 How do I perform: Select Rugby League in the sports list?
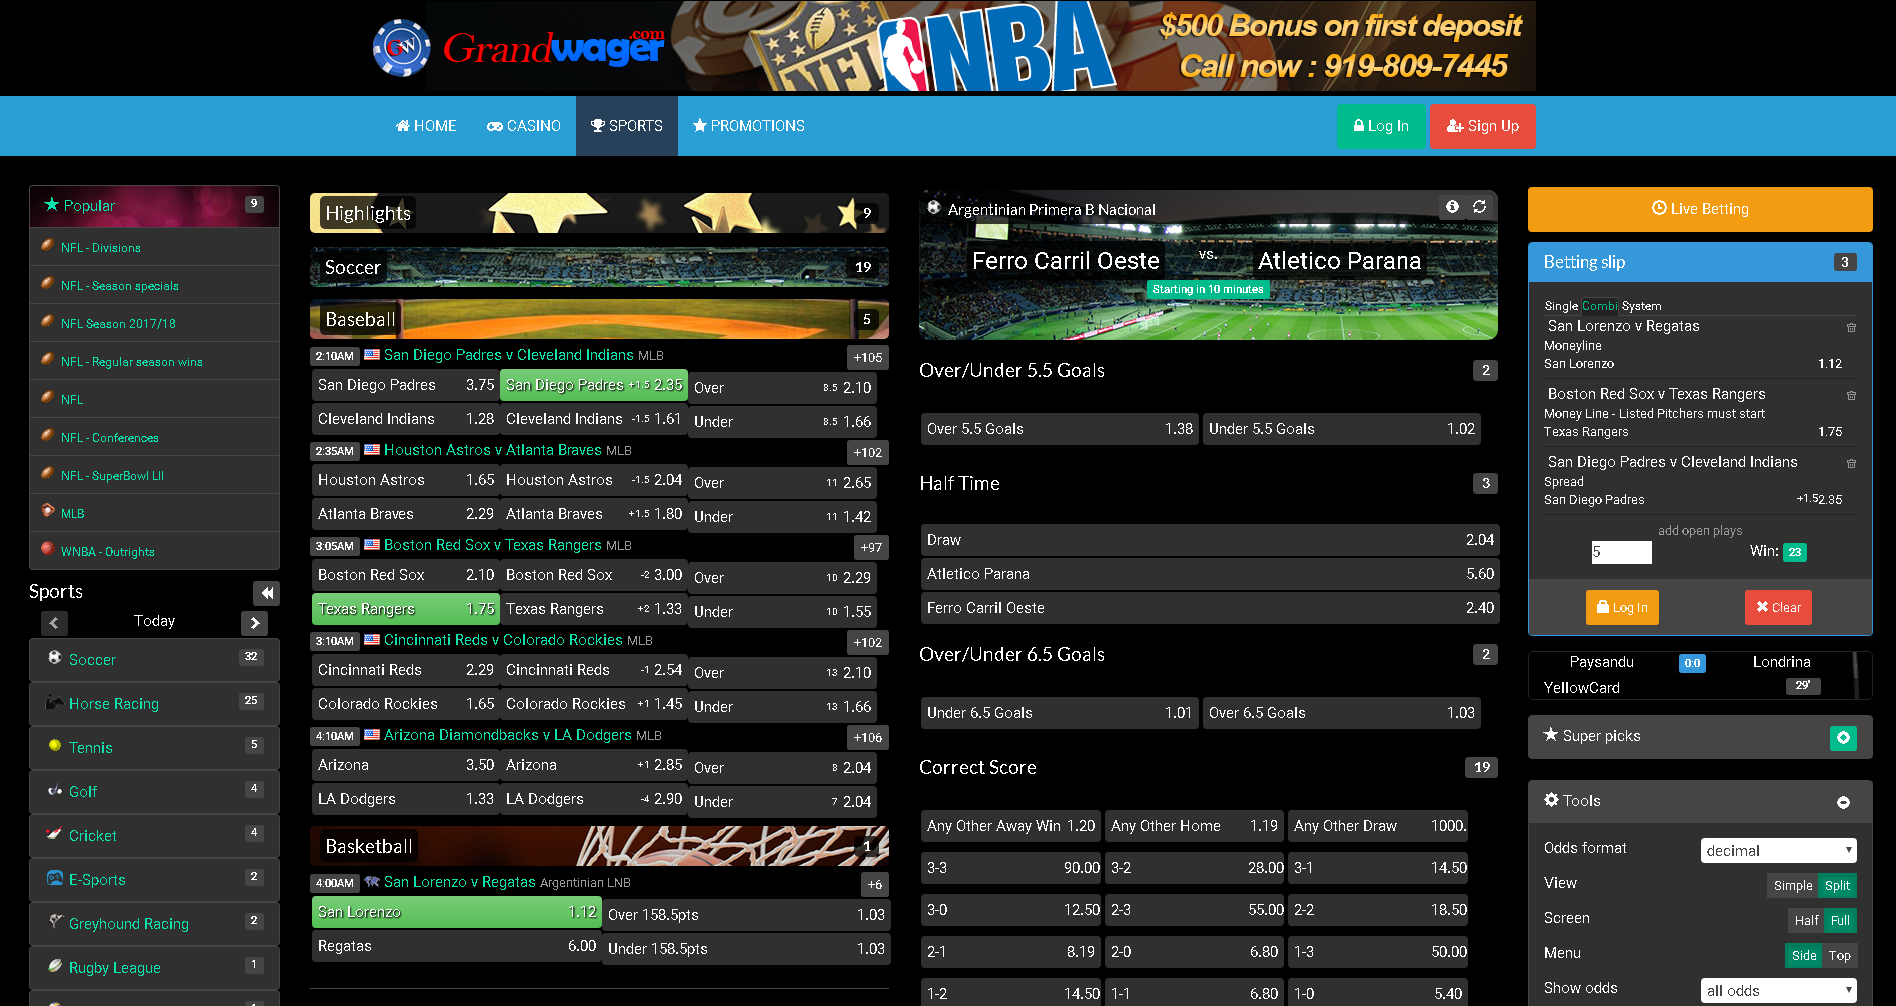pyautogui.click(x=154, y=967)
